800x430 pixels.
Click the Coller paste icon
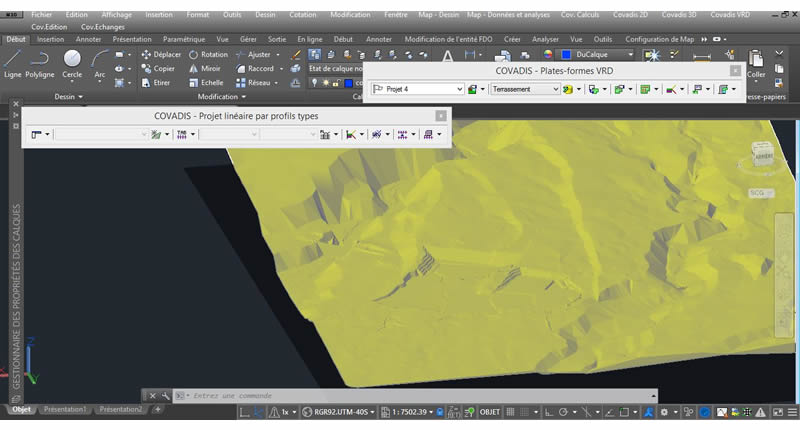(x=756, y=64)
